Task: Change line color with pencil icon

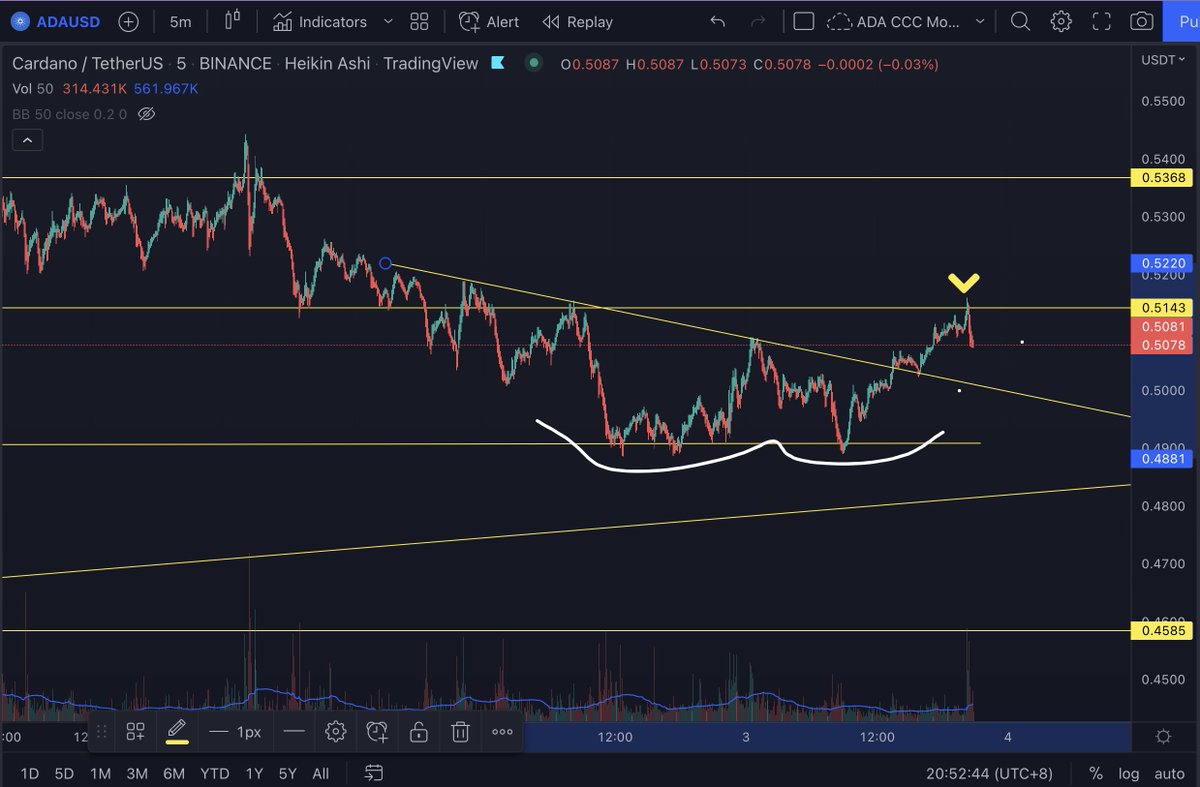Action: 177,731
